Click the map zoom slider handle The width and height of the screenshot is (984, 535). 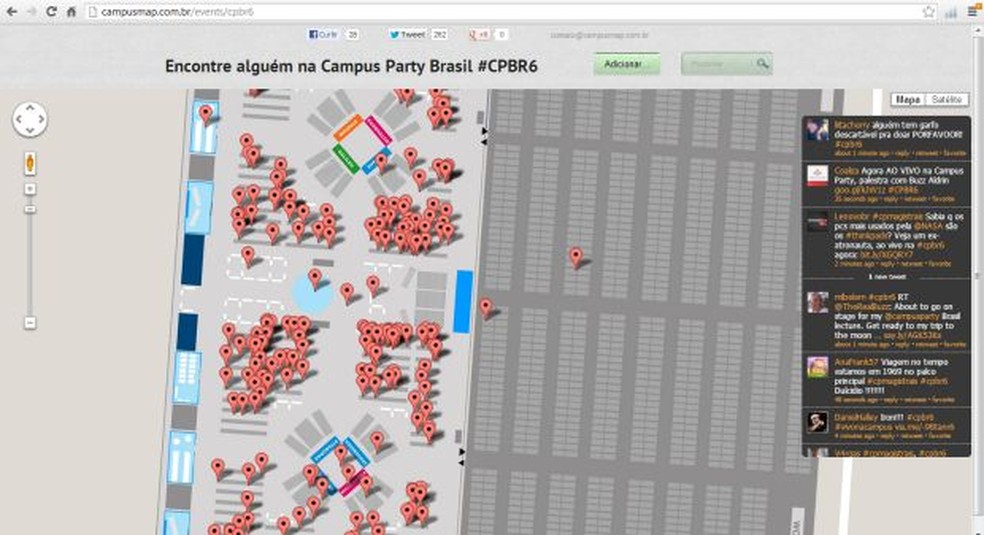click(x=29, y=209)
